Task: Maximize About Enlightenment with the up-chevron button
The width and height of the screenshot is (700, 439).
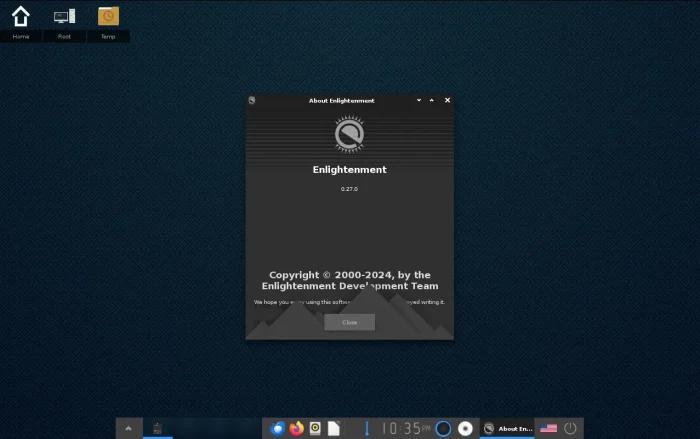Action: (432, 100)
